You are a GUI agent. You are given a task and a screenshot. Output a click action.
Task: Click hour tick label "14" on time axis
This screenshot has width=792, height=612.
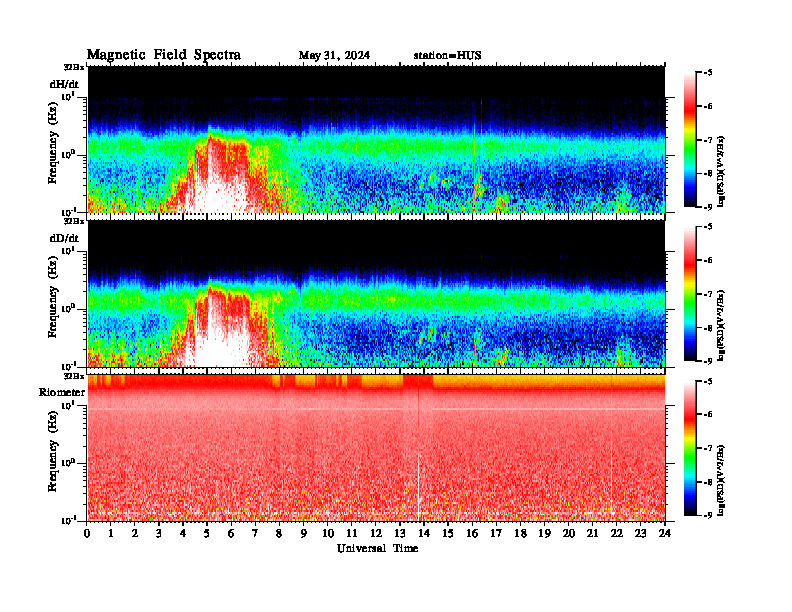pyautogui.click(x=424, y=533)
